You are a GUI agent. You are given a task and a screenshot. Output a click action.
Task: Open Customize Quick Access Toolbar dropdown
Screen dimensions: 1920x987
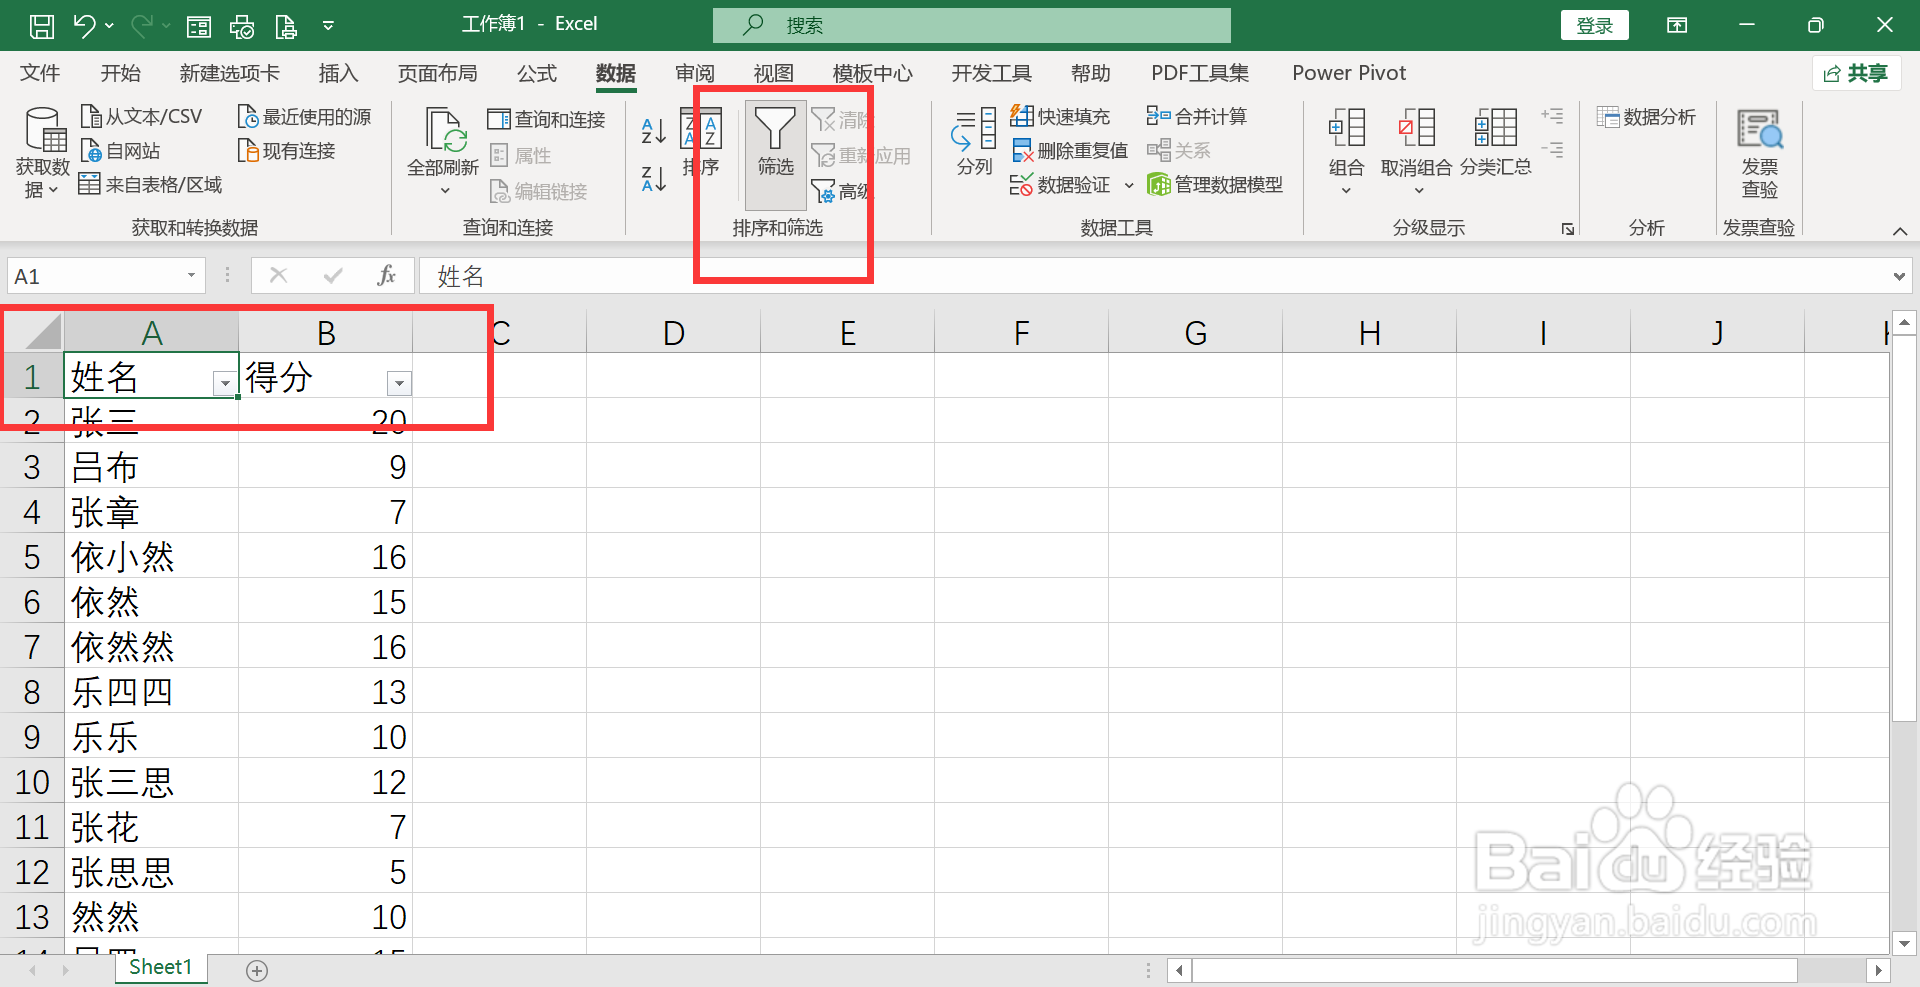click(x=328, y=26)
